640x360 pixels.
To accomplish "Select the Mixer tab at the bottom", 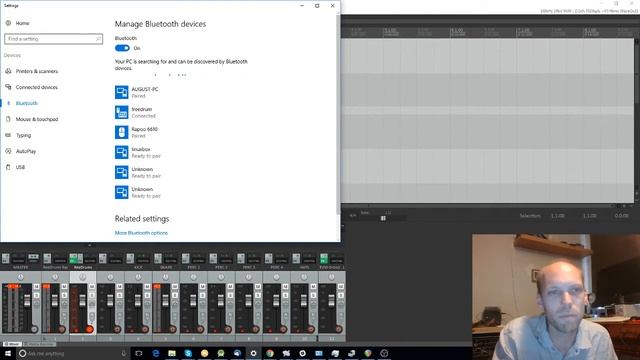I will [12, 344].
